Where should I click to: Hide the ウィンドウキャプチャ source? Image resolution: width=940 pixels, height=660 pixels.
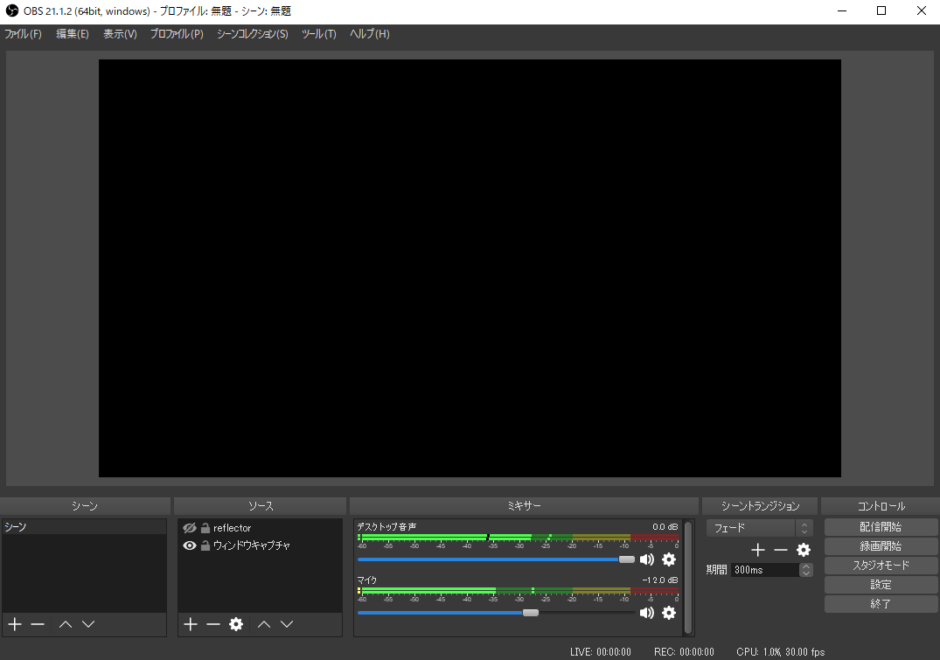tap(190, 545)
